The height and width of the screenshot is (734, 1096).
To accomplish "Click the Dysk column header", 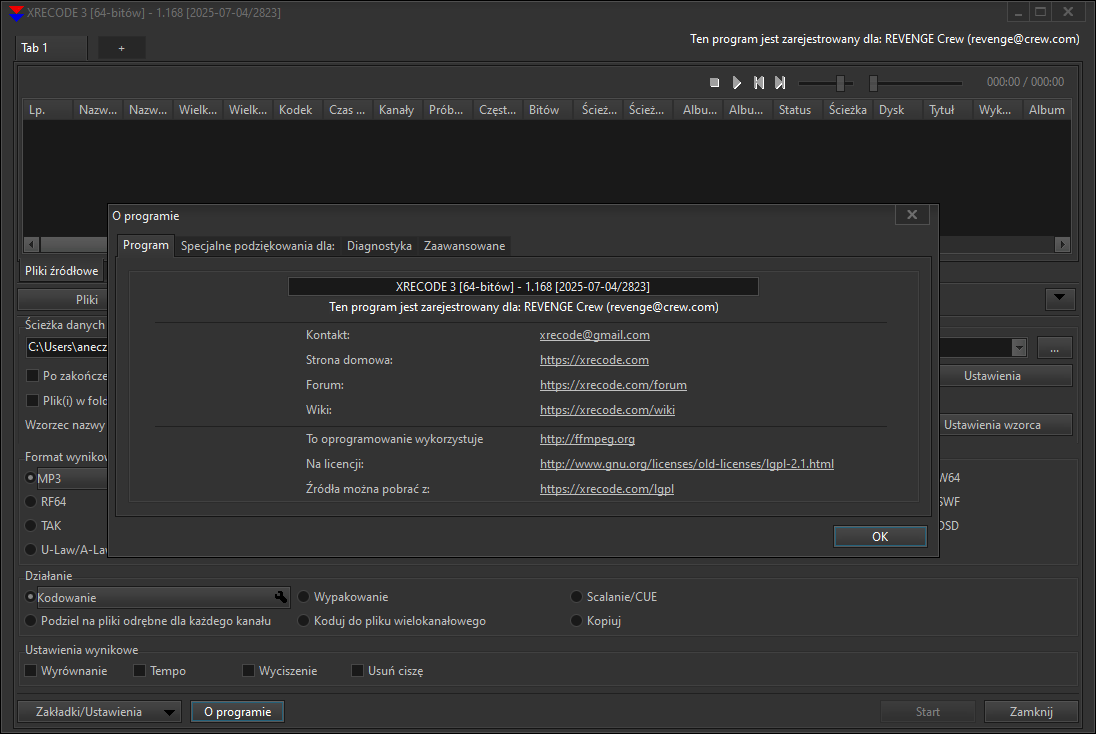I will point(897,110).
